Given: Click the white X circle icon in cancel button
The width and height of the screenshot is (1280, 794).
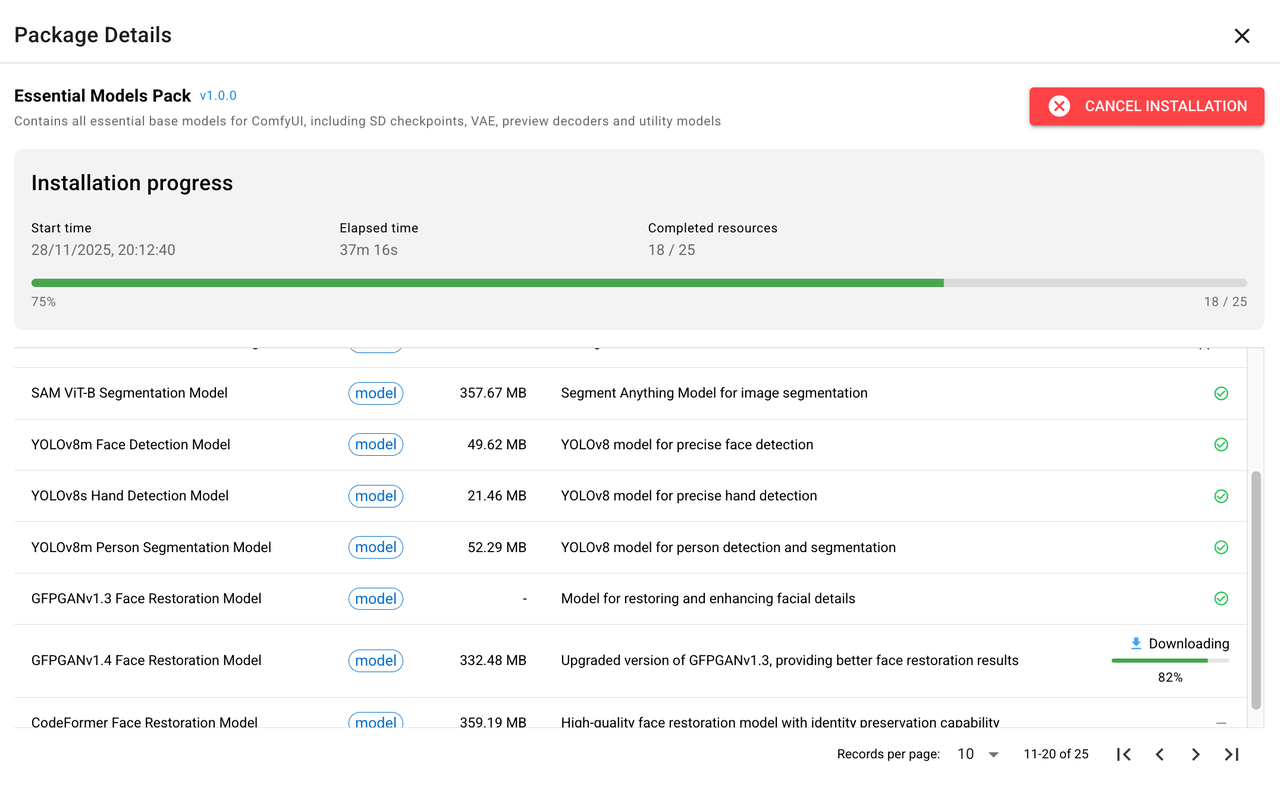Looking at the screenshot, I should point(1059,106).
